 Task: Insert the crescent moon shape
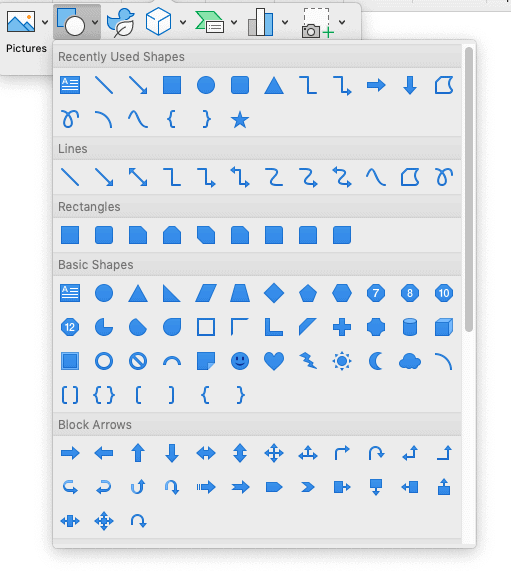coord(376,361)
